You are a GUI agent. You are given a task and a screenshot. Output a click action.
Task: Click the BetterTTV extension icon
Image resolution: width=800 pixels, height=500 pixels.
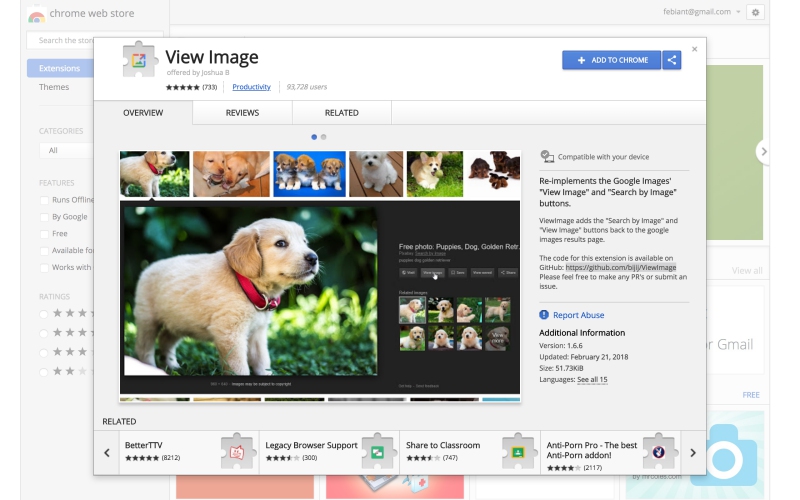coord(238,451)
